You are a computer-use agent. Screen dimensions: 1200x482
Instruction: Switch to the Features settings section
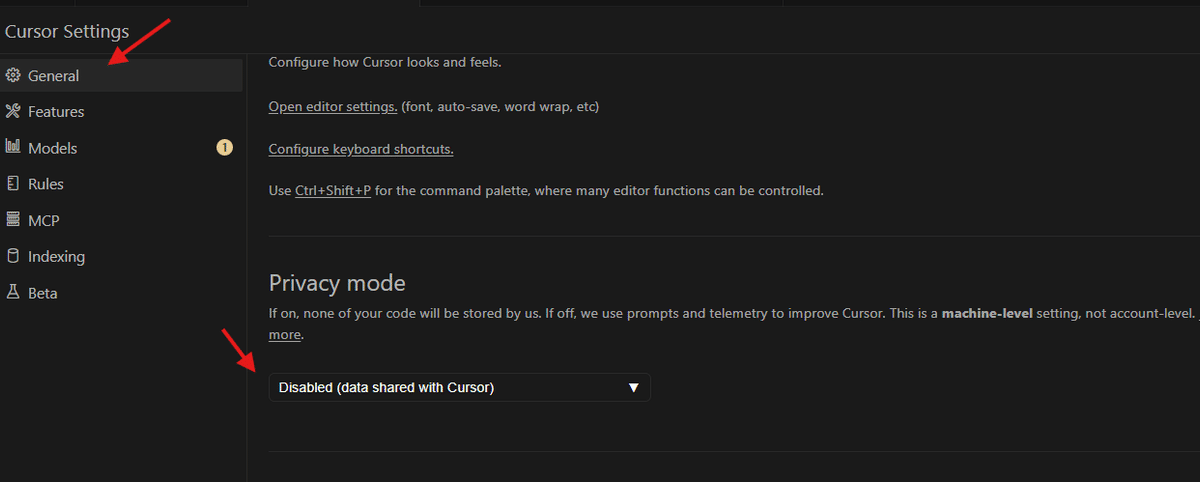[56, 112]
